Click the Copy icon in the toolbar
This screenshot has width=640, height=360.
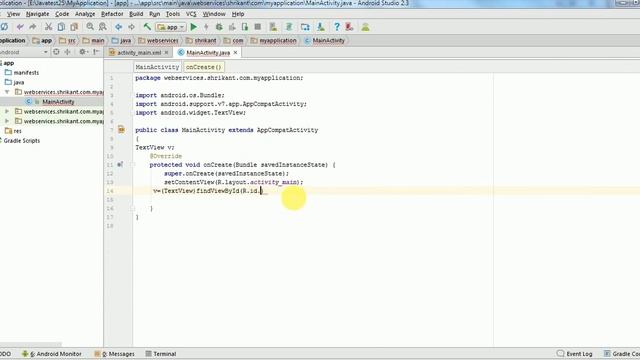(61, 27)
